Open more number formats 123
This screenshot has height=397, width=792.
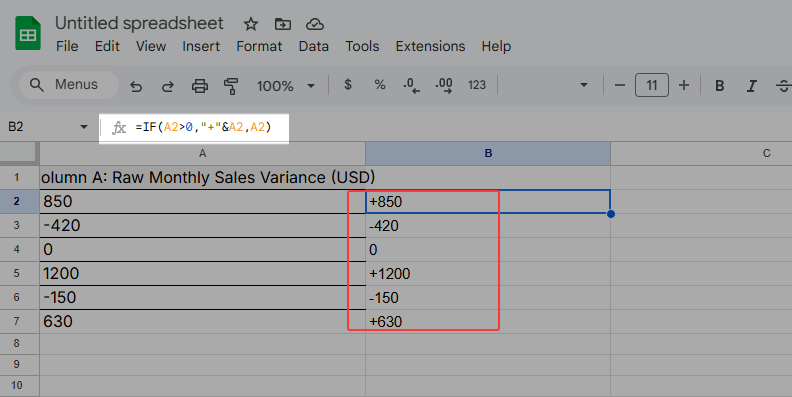(x=476, y=85)
